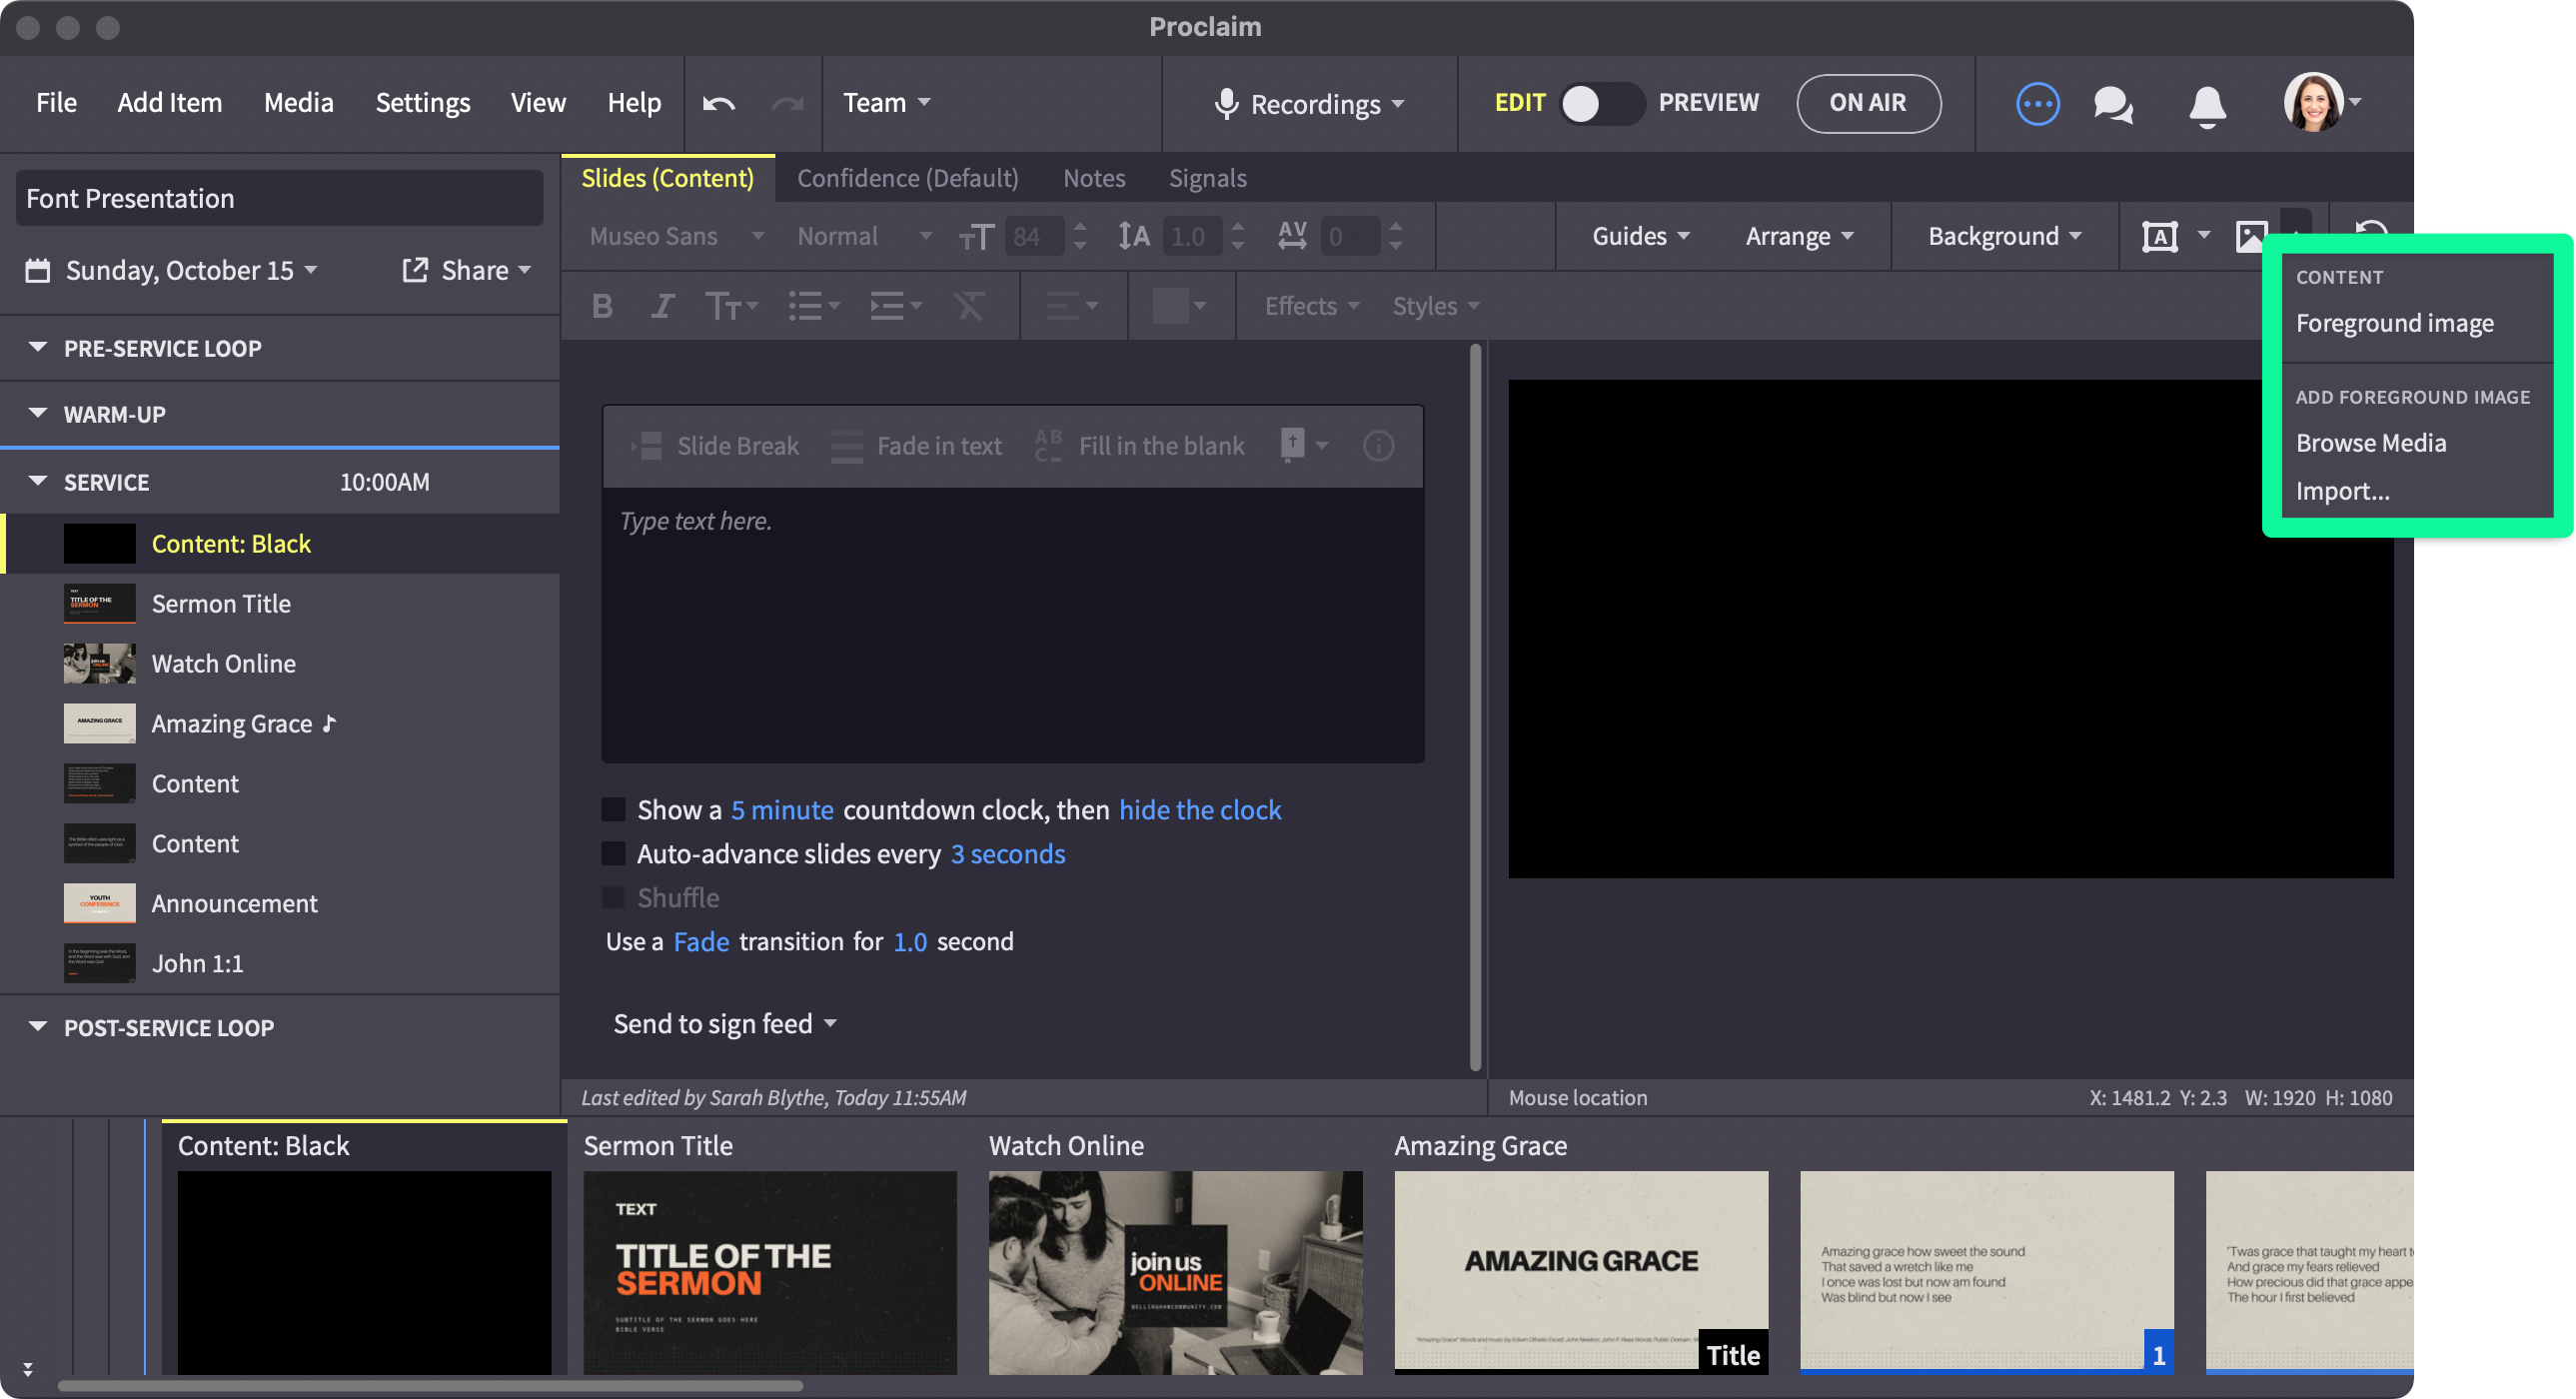This screenshot has width=2576, height=1399.
Task: Toggle the Edit/Preview switch
Action: (x=1600, y=103)
